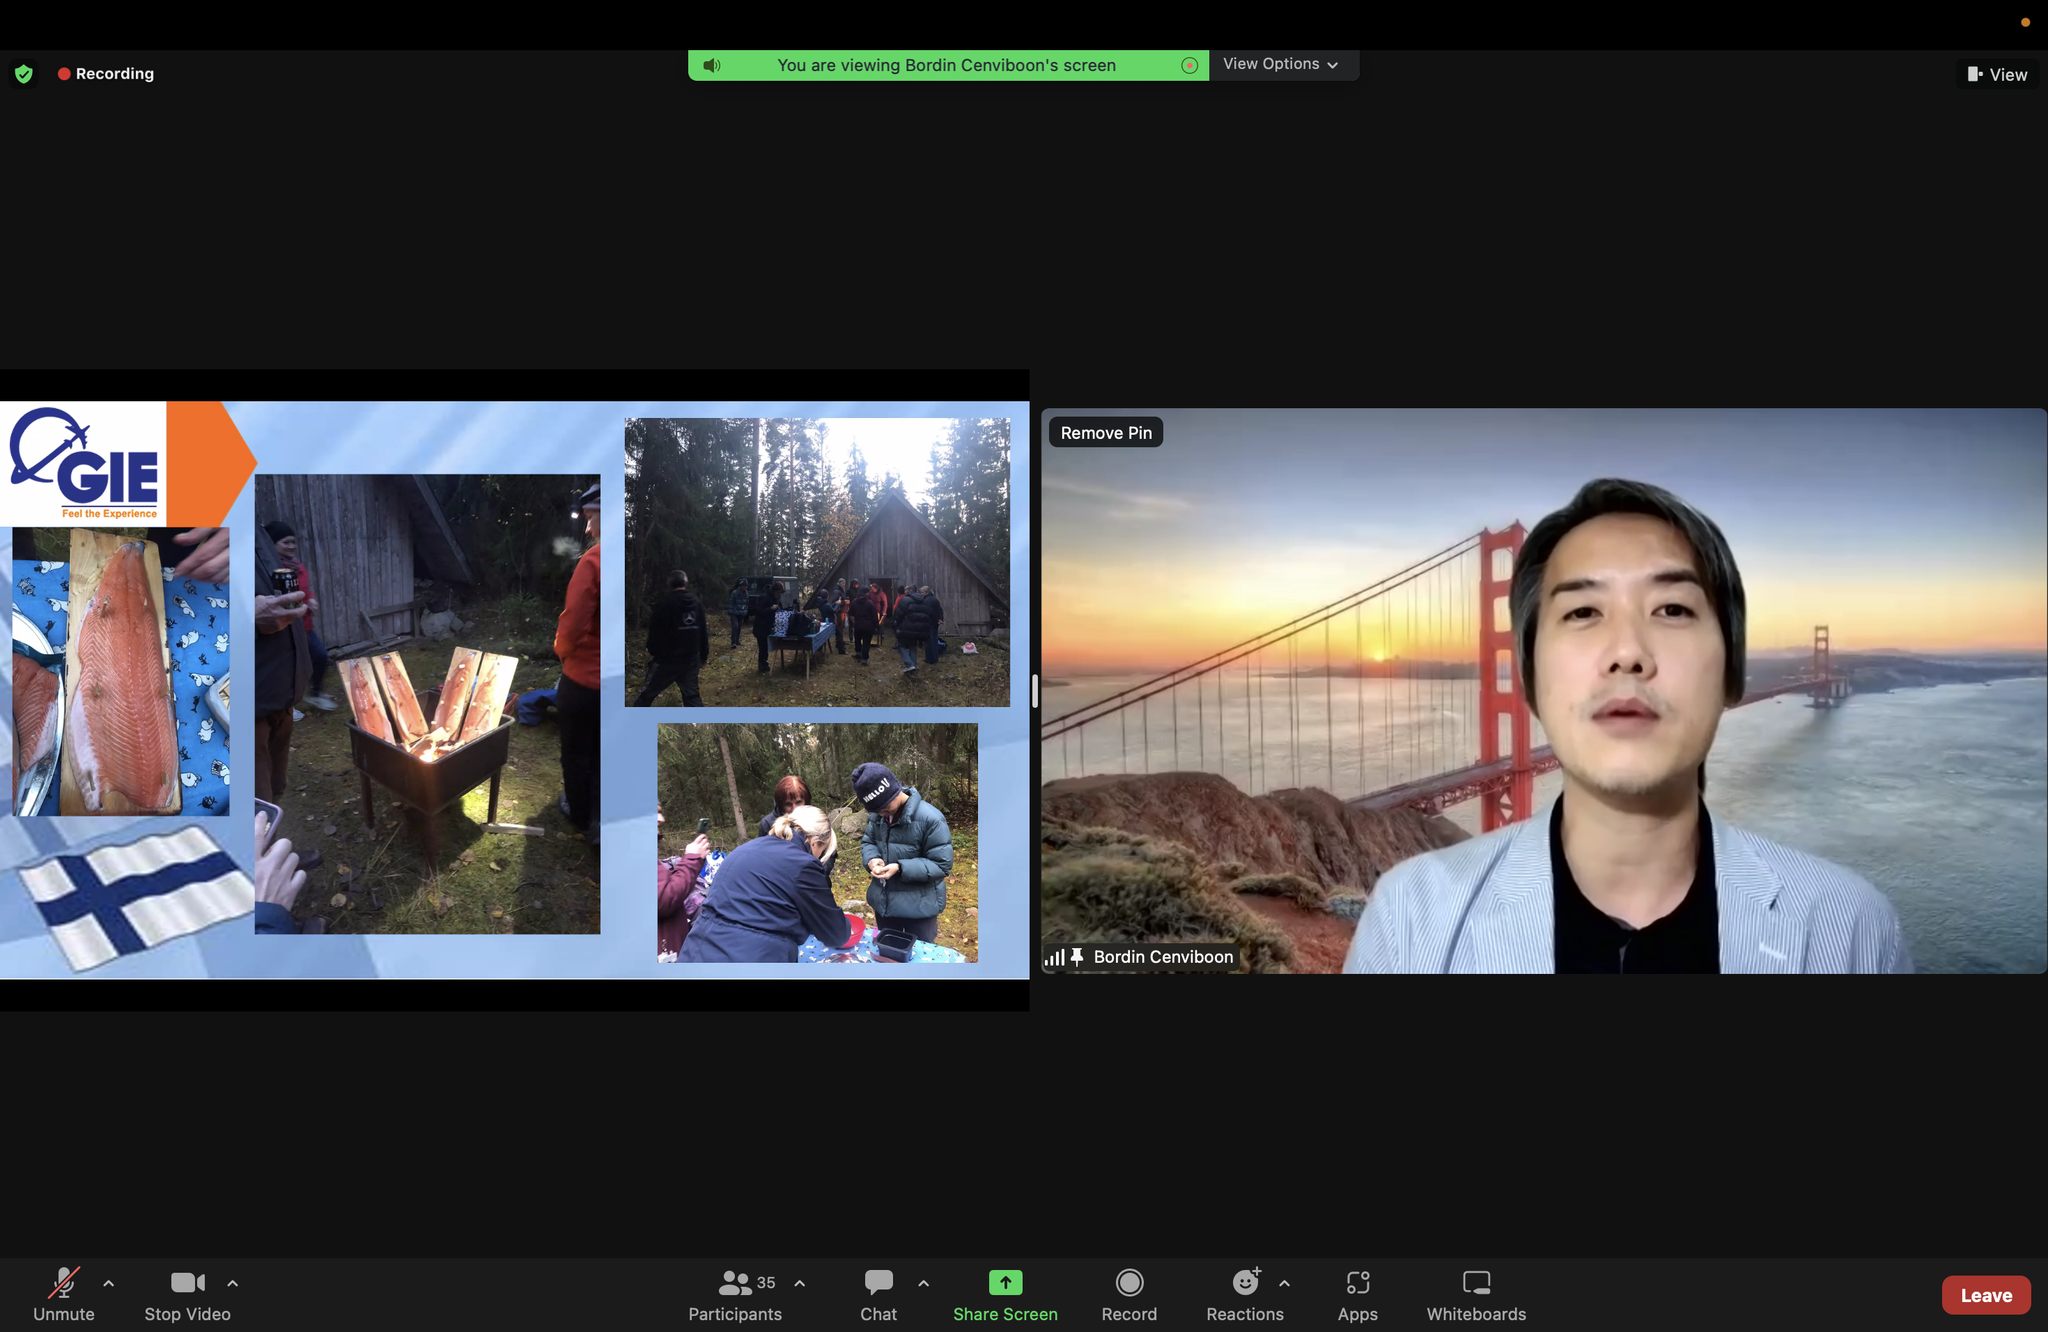
Task: Click the green Share Screen icon
Action: click(1005, 1283)
